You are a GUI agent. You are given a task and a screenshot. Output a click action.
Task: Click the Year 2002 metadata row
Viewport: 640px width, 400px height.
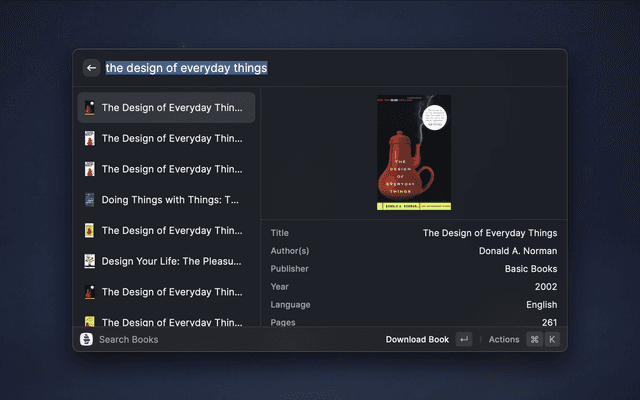pyautogui.click(x=413, y=287)
